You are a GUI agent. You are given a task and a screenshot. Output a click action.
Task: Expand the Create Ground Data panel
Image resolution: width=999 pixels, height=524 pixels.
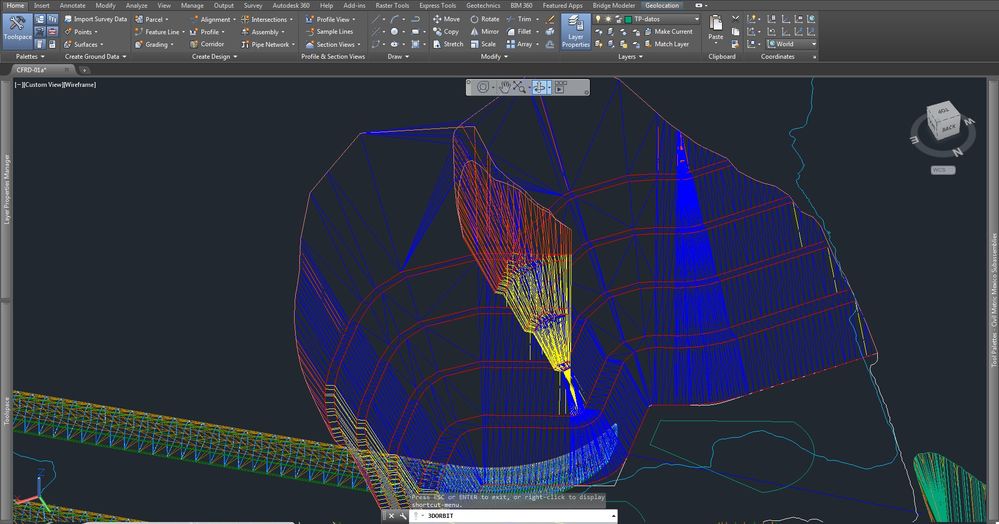coord(96,57)
